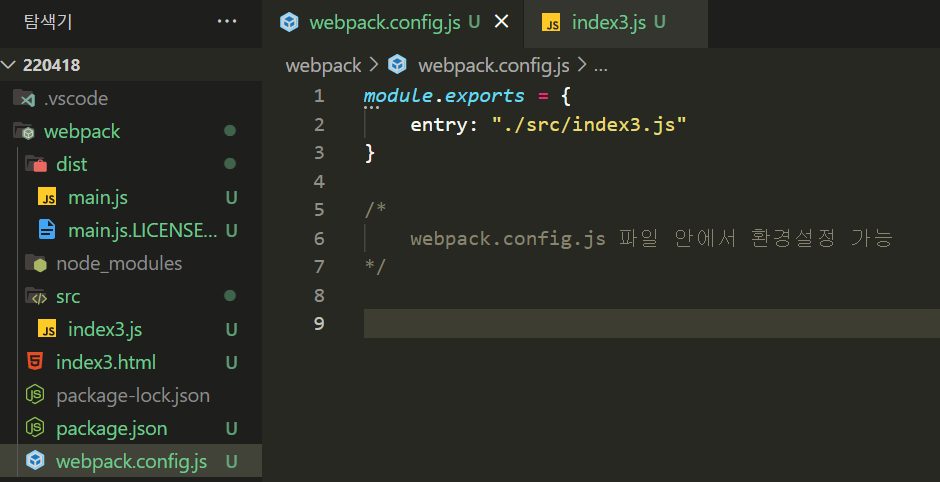Click the U git status beside main.js
The width and height of the screenshot is (940, 482).
231,197
